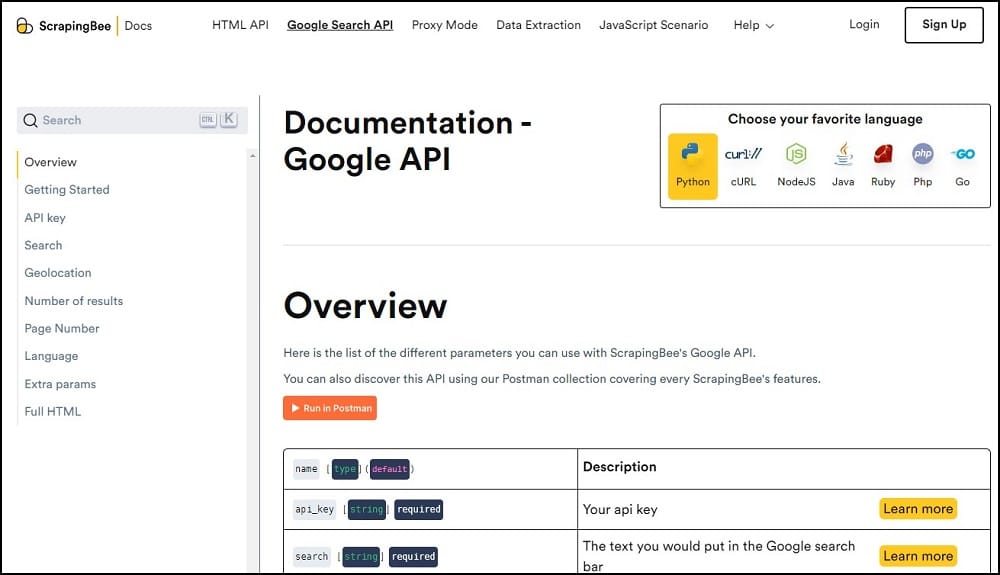
Task: Click the Docs link in the header
Action: pyautogui.click(x=138, y=25)
